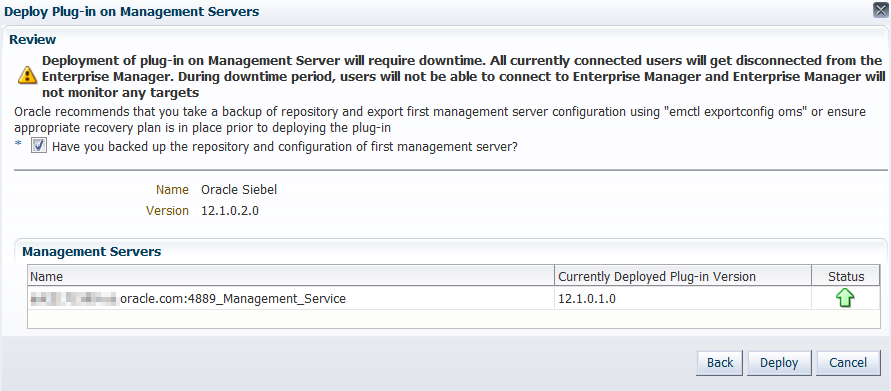This screenshot has width=891, height=391.
Task: Select the Status column header
Action: 846,277
